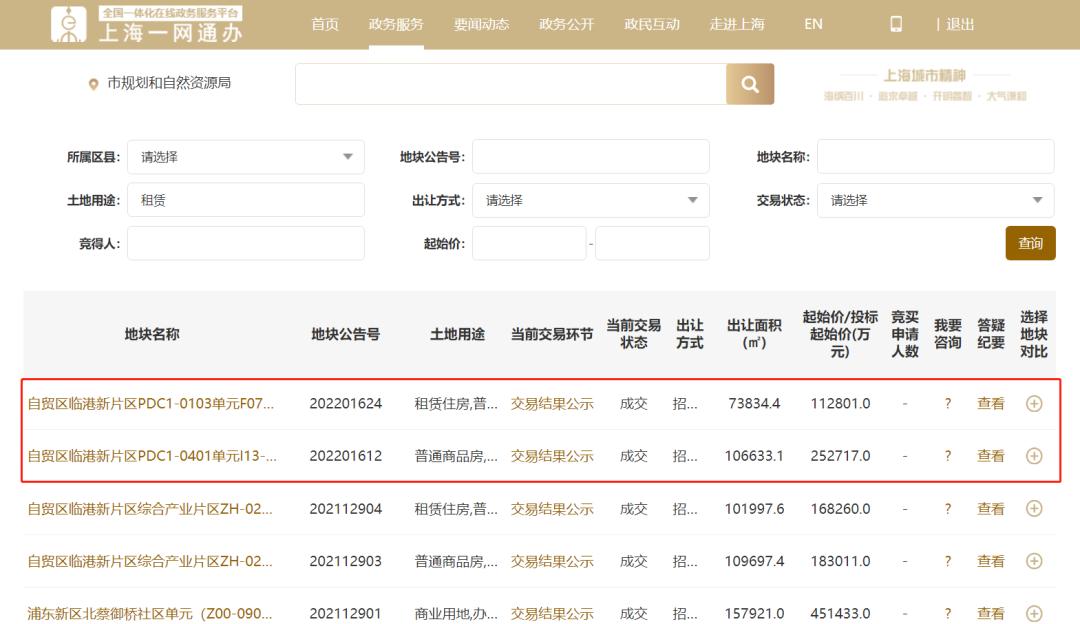Switch to the 政务服务 nav tab
Screen dimensions: 1080x624
point(396,24)
